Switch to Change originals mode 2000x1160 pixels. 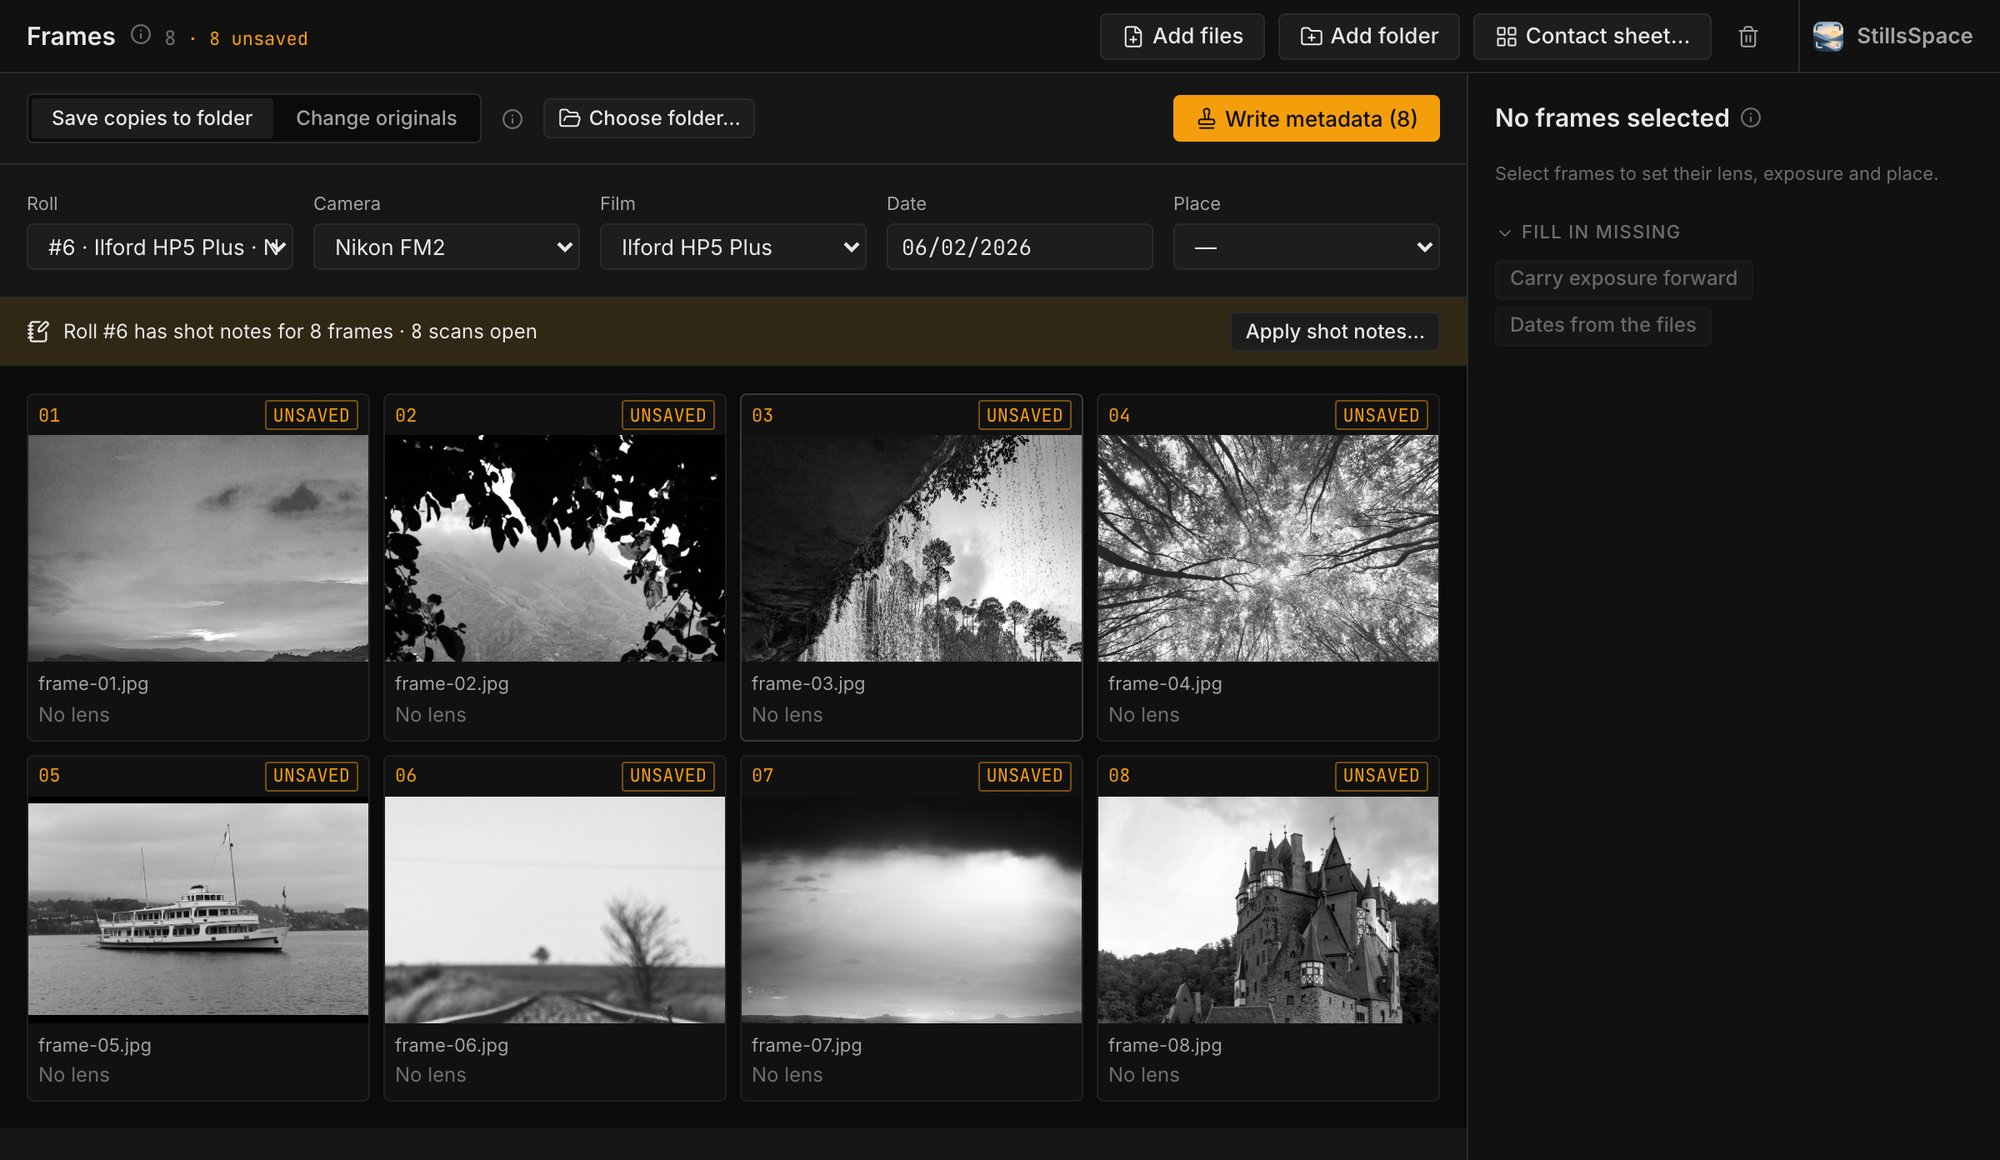tap(376, 118)
